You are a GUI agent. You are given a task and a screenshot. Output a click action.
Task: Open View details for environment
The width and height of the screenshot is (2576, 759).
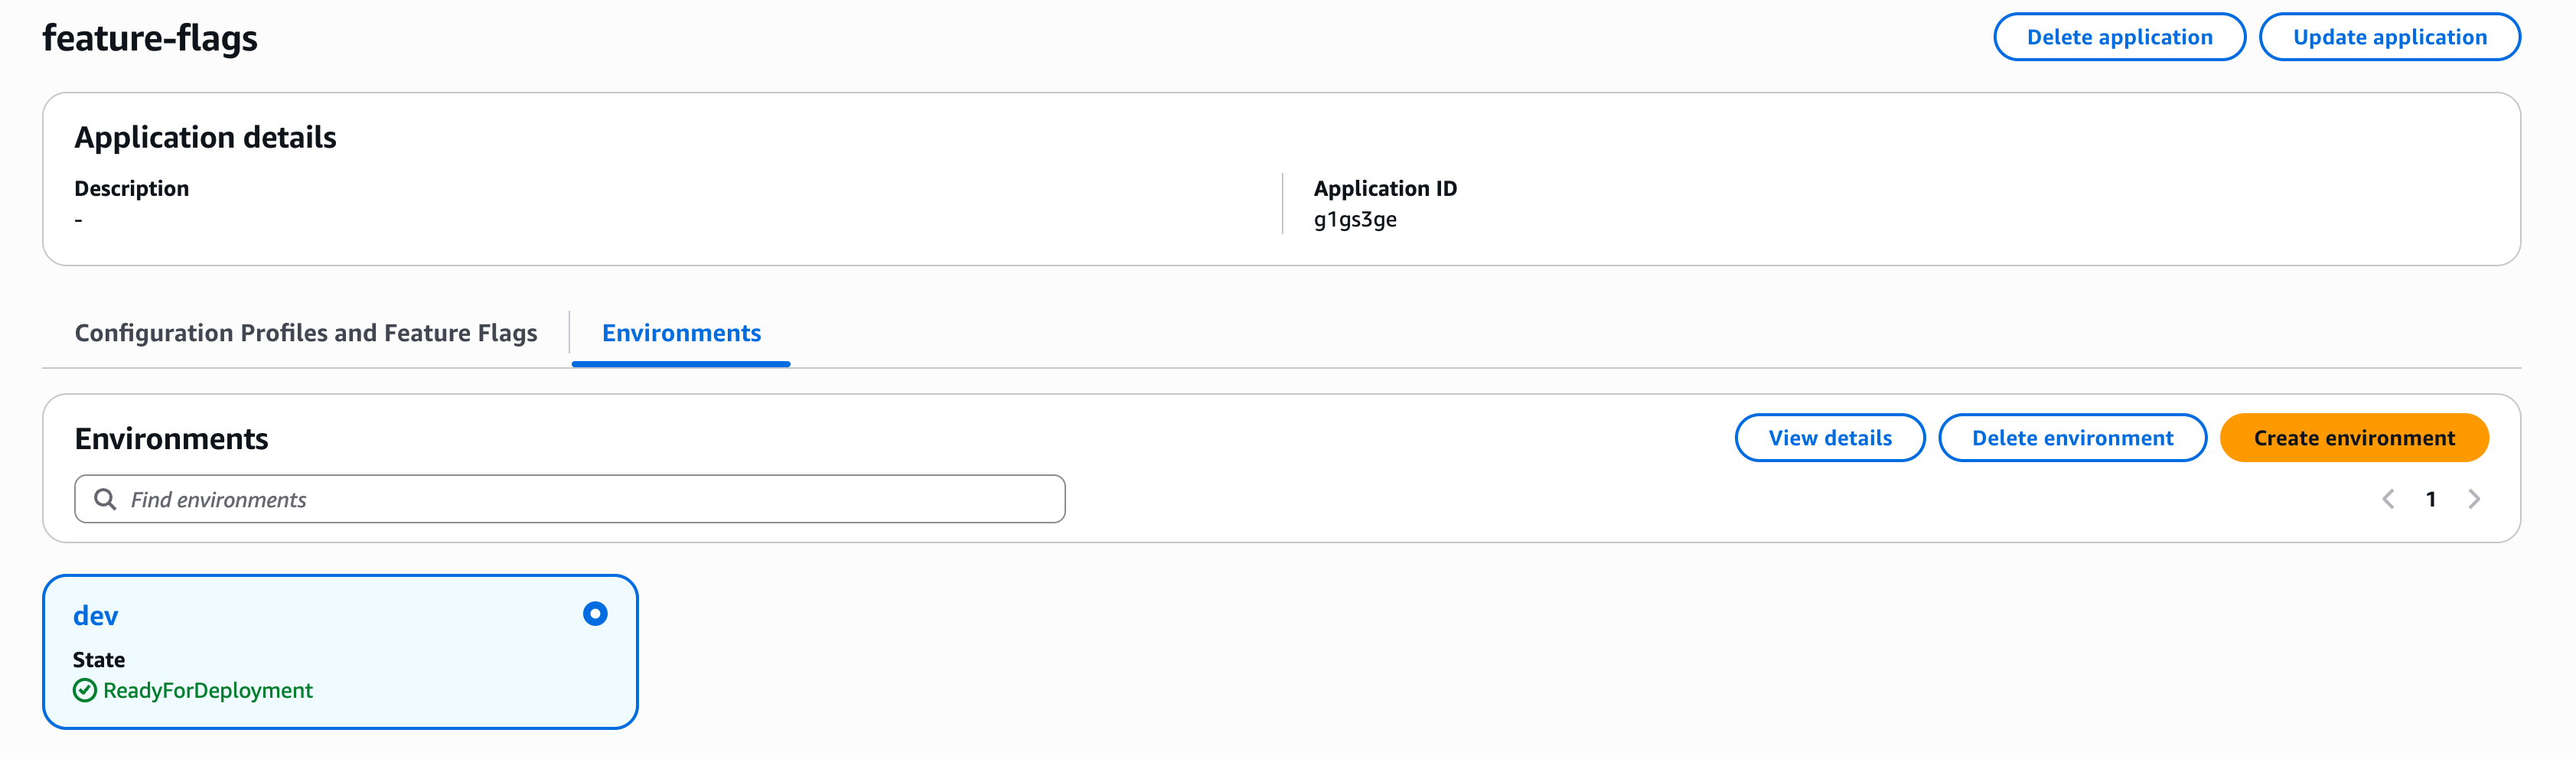click(1829, 438)
